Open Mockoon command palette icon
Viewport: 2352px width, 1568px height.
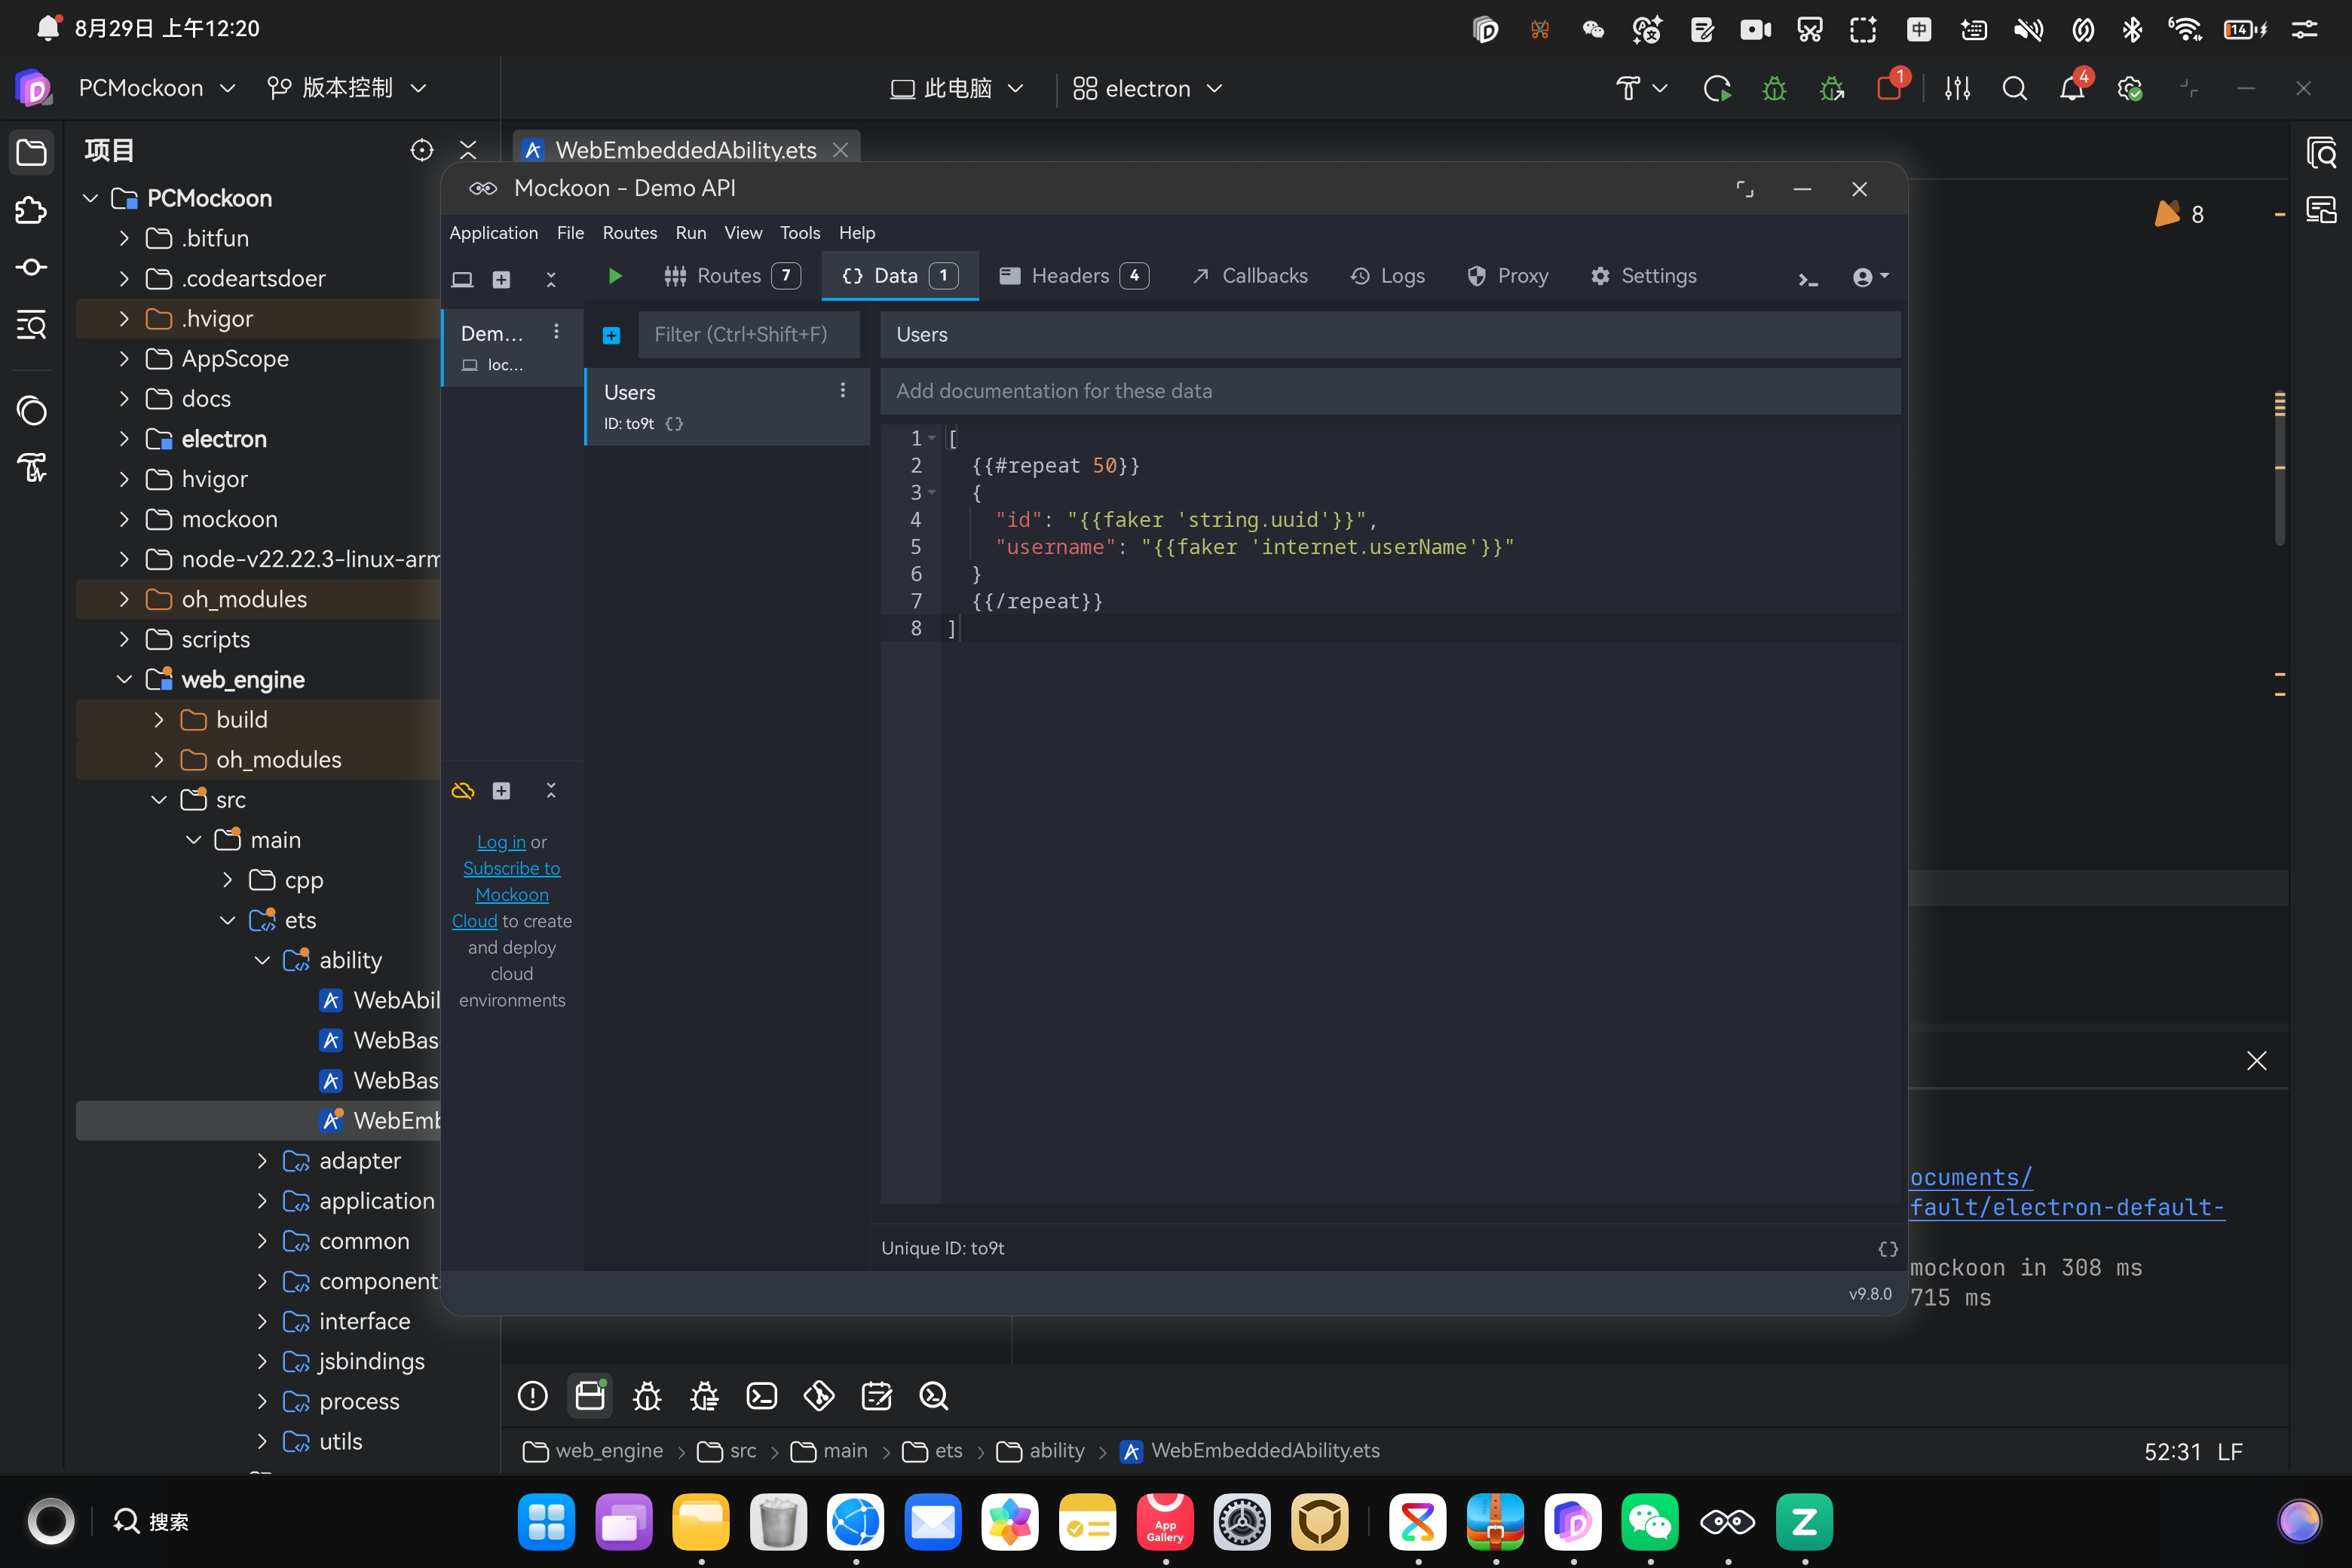pos(1808,279)
